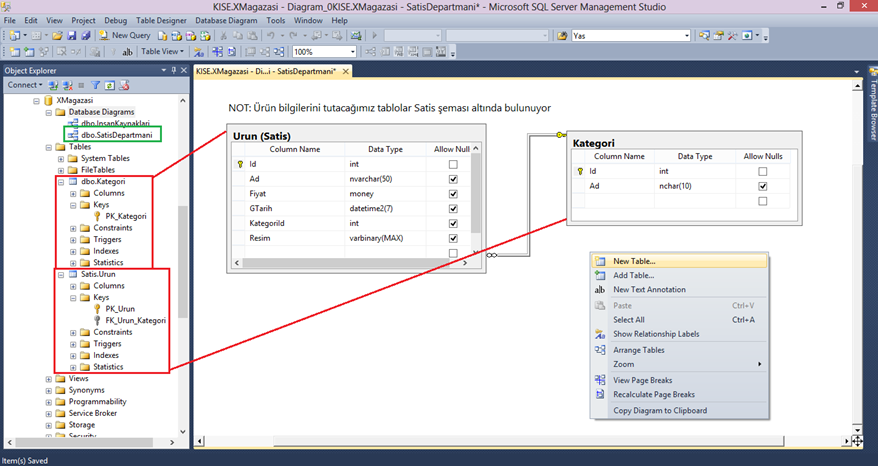
Task: Open the Table View dropdown
Action: click(x=162, y=52)
